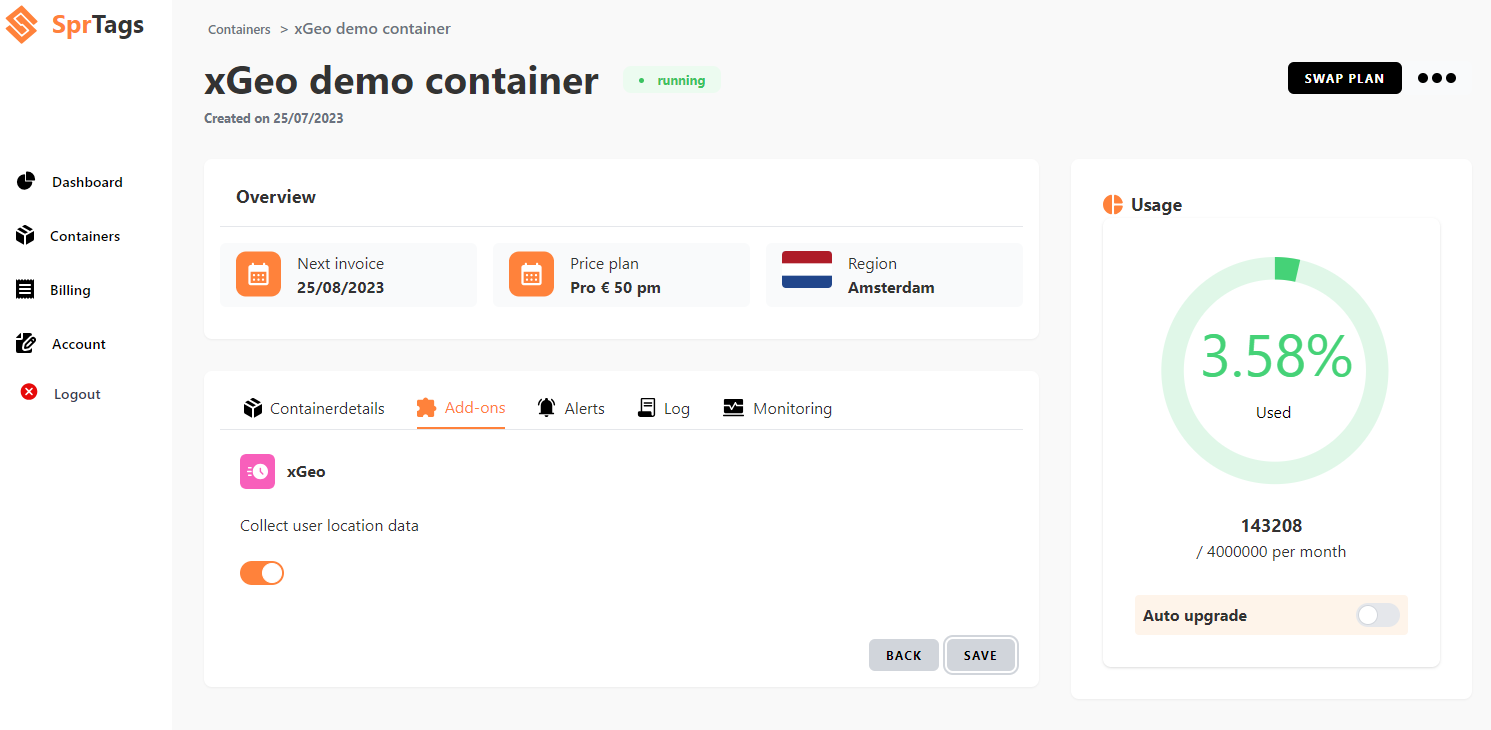This screenshot has width=1491, height=730.
Task: Click the running status badge
Action: (672, 80)
